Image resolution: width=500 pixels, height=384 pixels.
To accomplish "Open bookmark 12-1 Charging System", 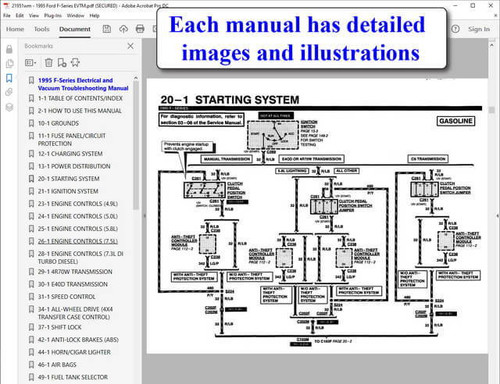I will pos(70,154).
